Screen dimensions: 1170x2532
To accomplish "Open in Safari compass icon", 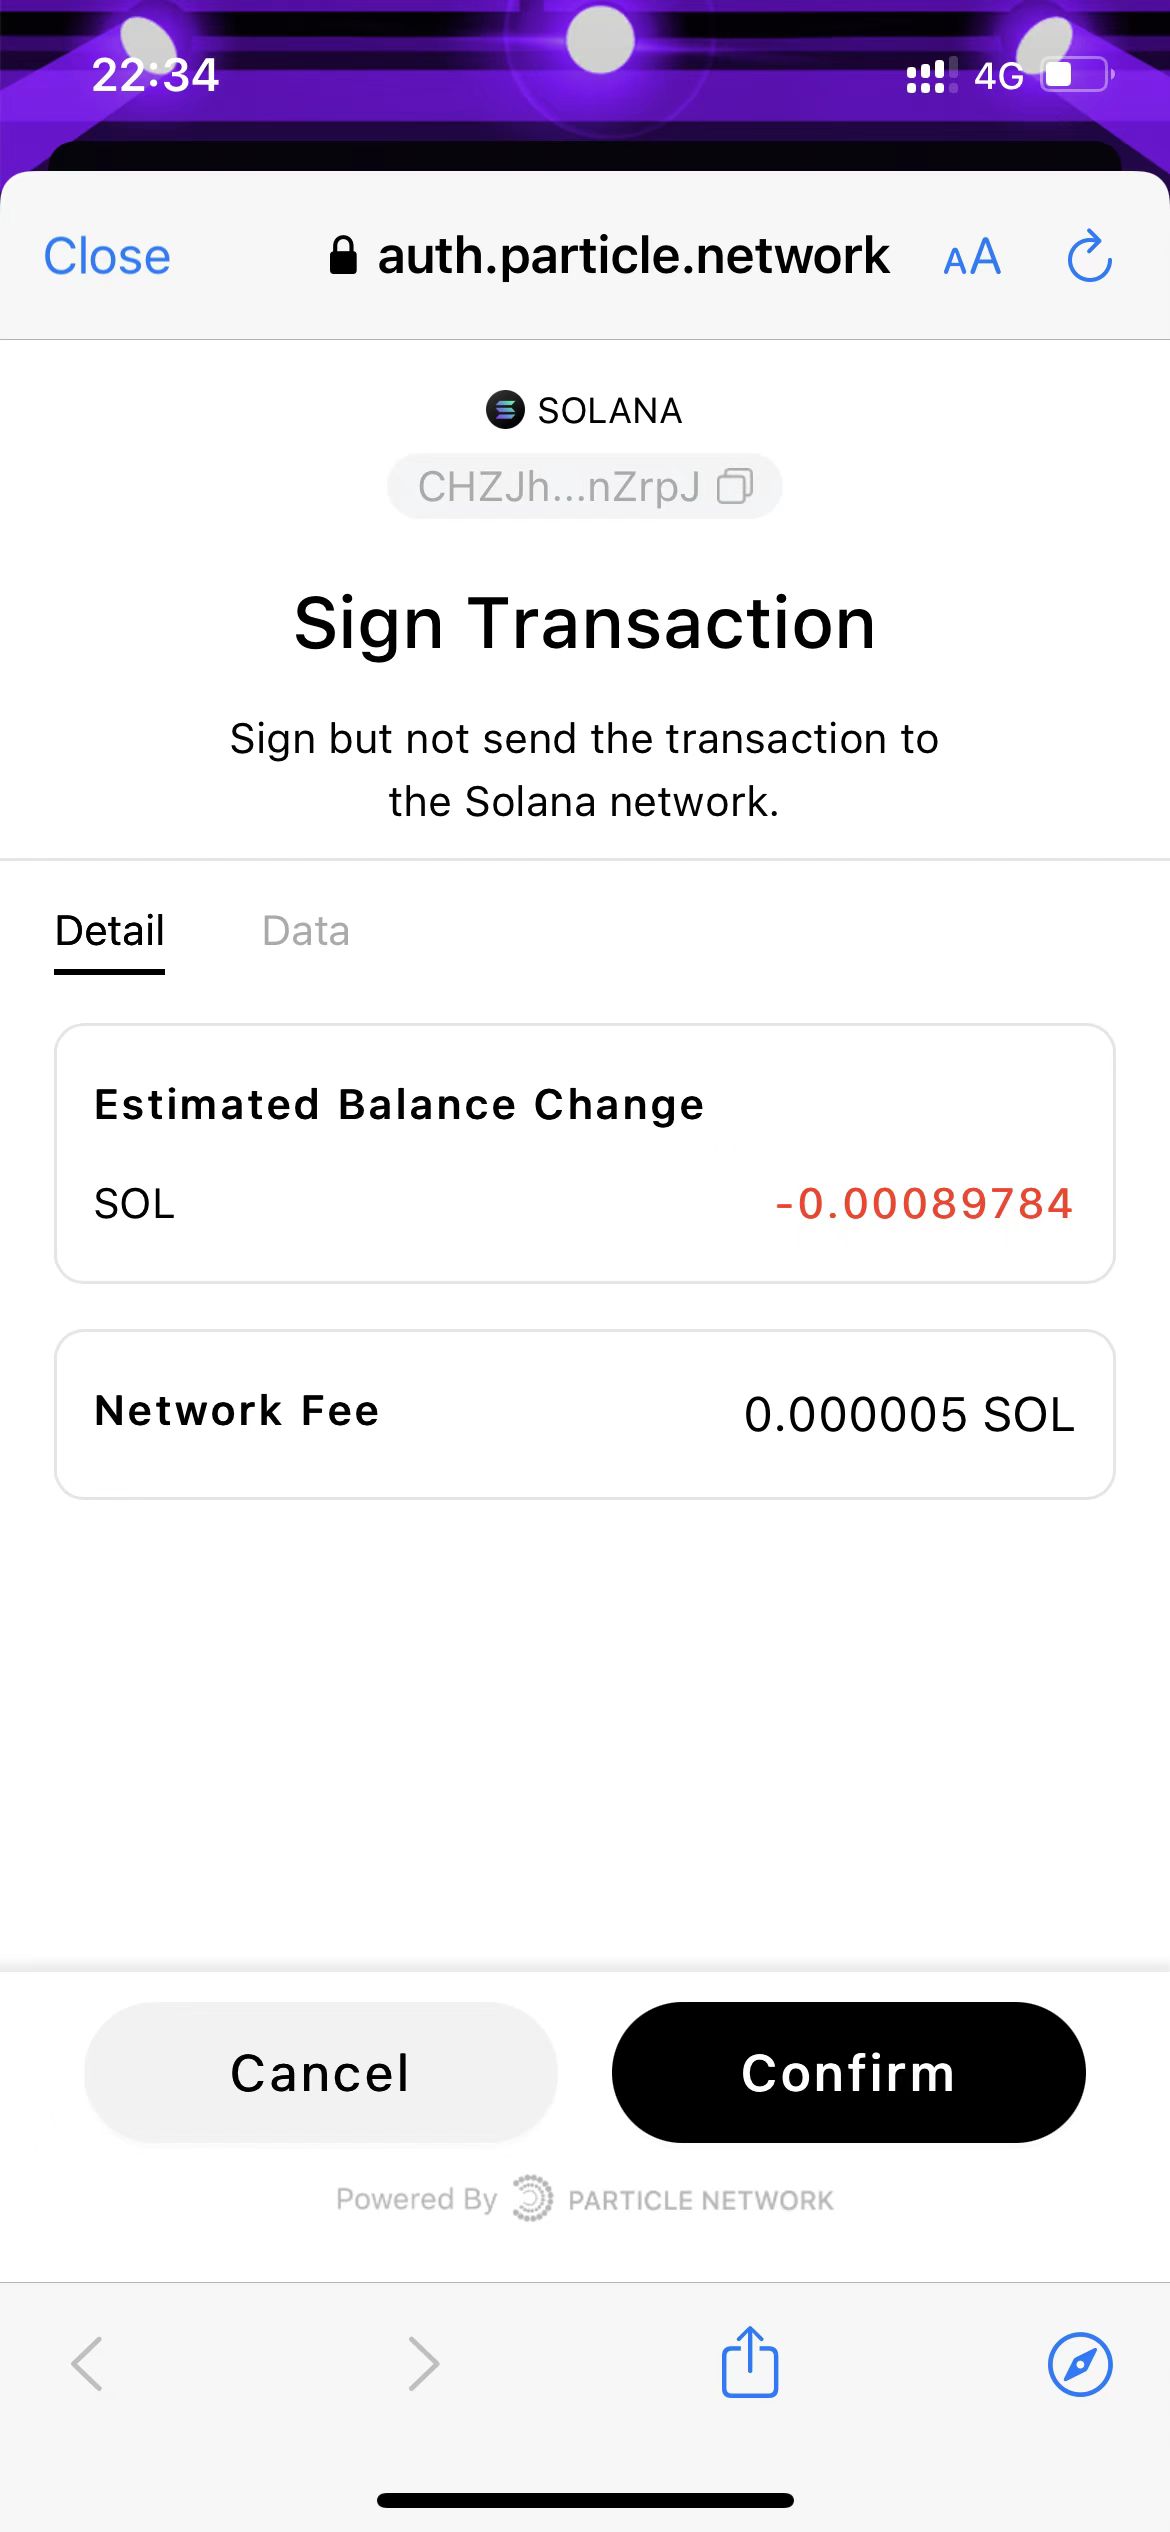I will coord(1080,2364).
